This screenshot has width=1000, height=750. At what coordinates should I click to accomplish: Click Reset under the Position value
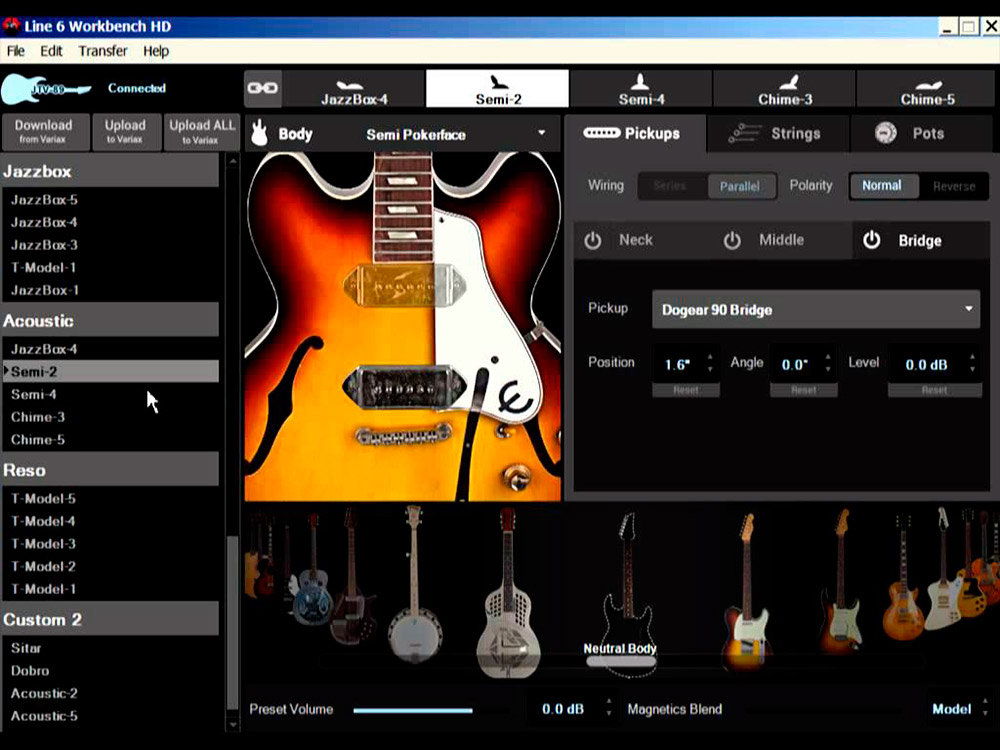[x=686, y=390]
